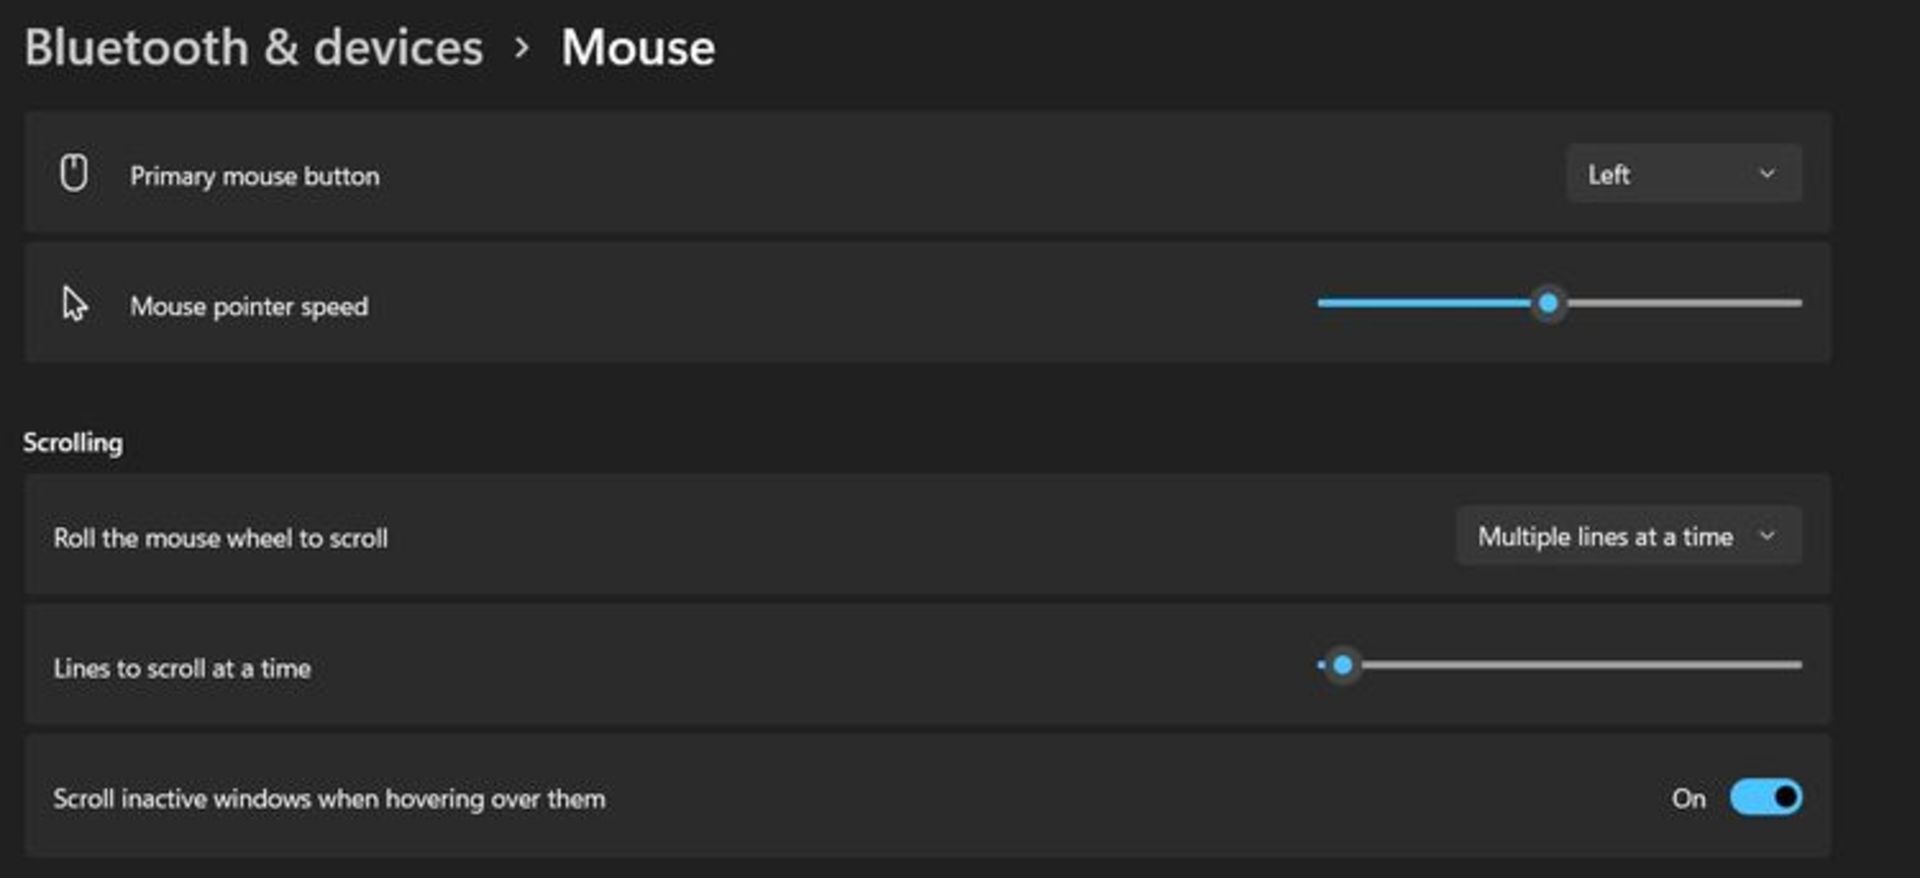The height and width of the screenshot is (878, 1920).
Task: Click the Lines to scroll at a time label
Action: pyautogui.click(x=182, y=668)
